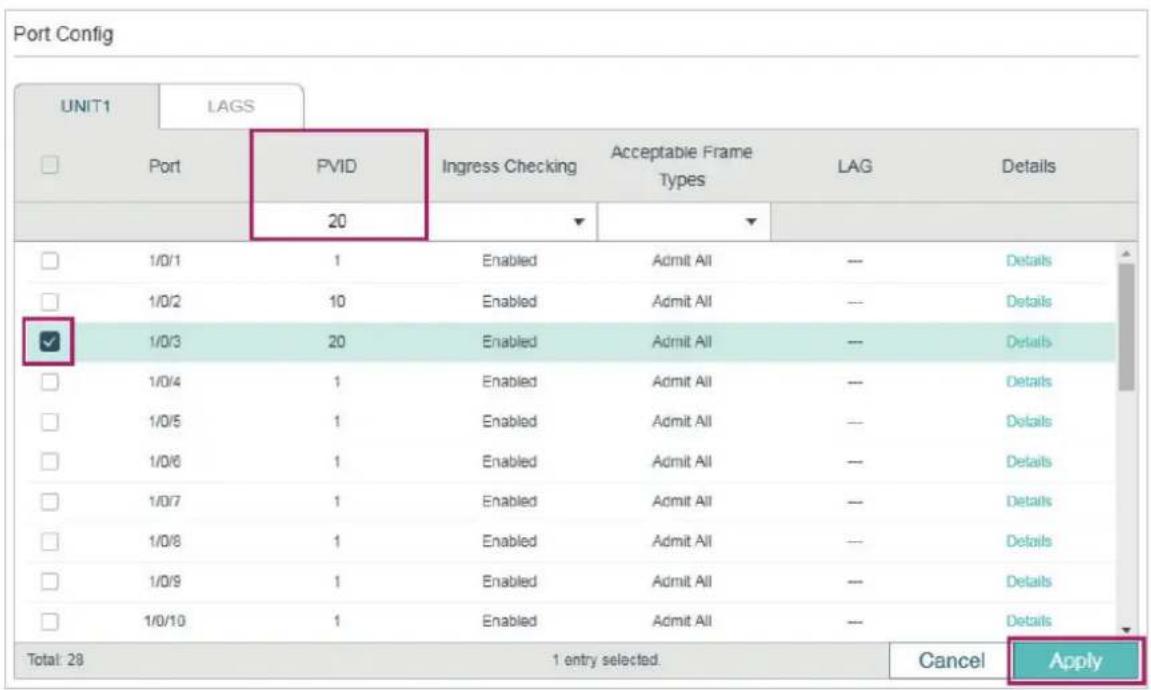Open Details link for port 1/0/3
Viewport: 1151px width, 690px height.
pos(1028,341)
